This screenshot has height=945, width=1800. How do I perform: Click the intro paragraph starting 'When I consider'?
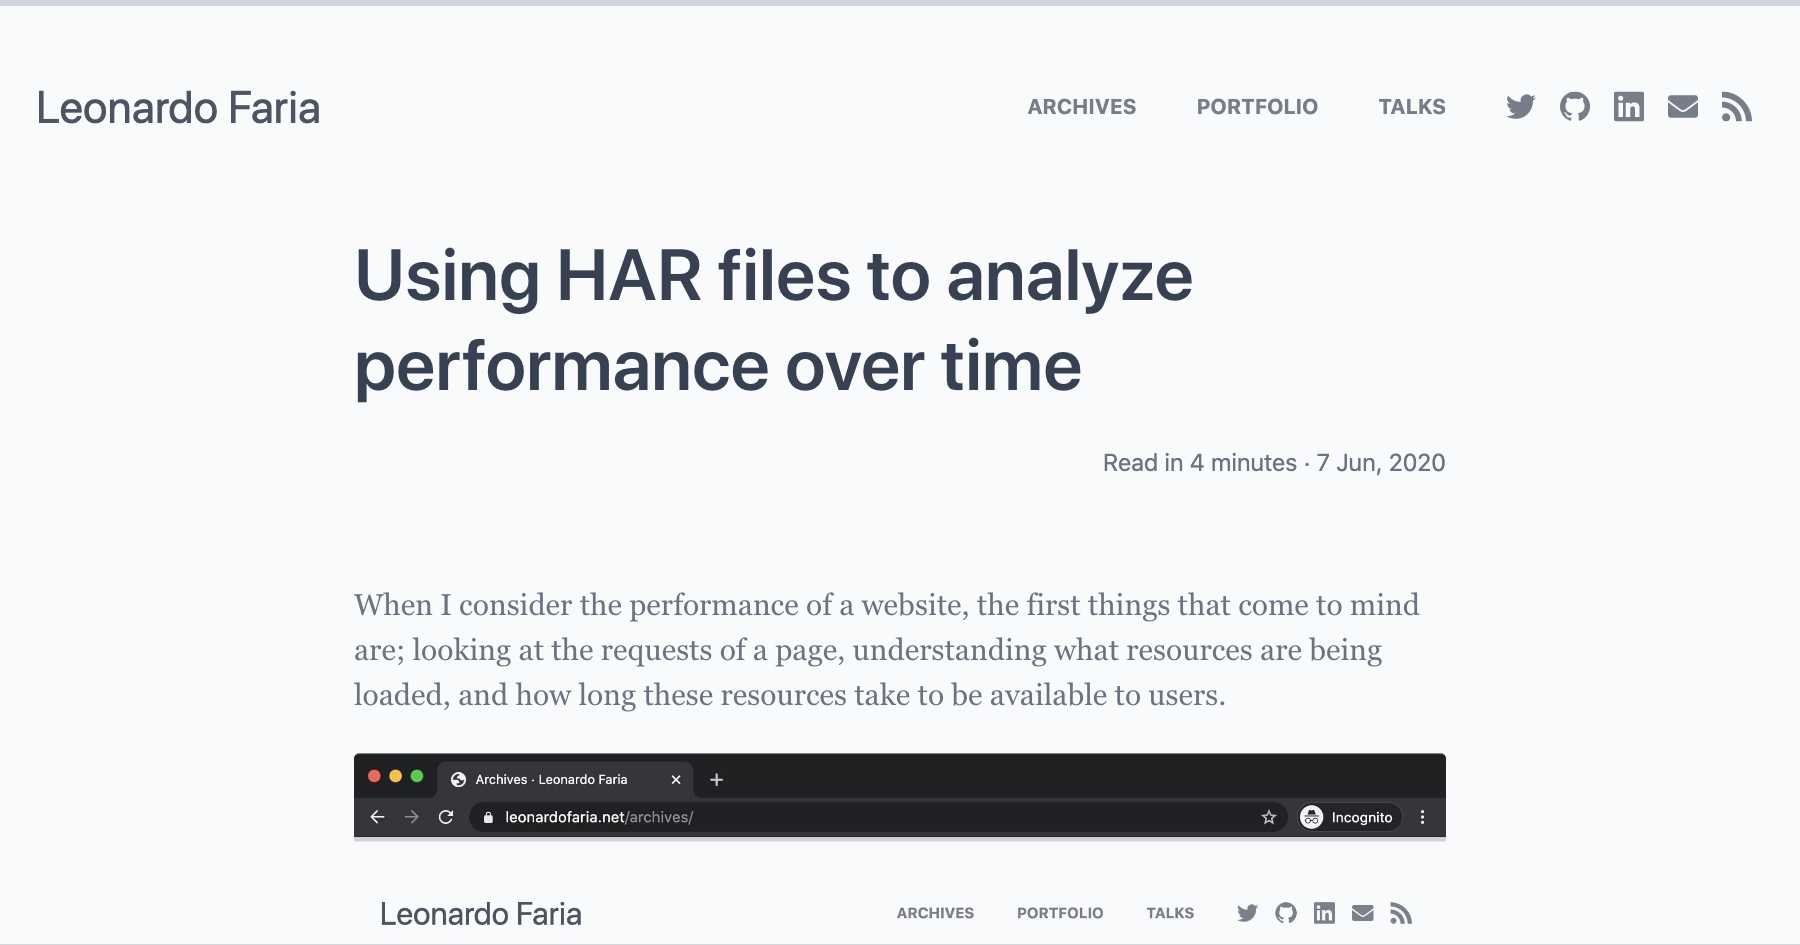[886, 650]
